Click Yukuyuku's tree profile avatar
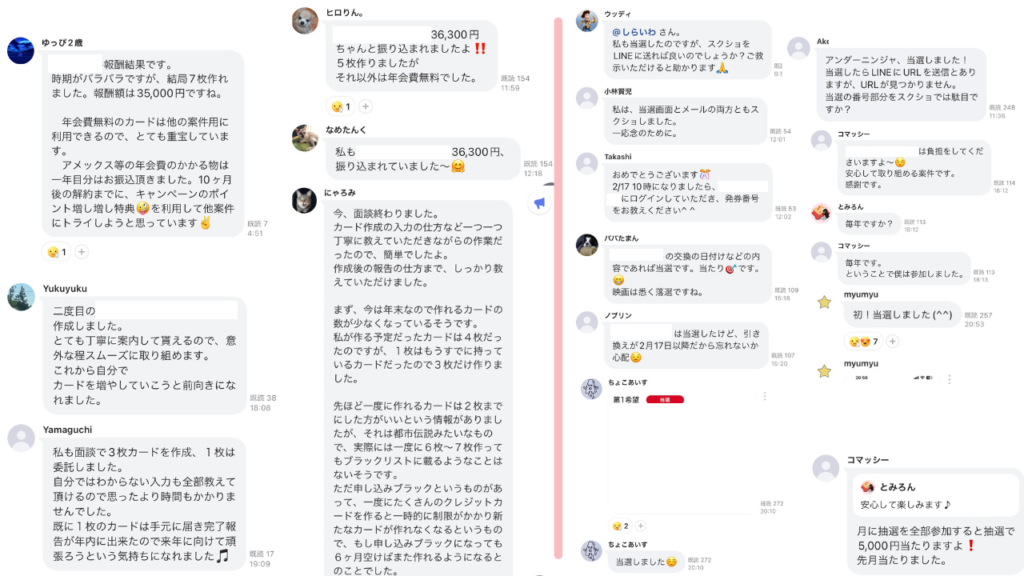The height and width of the screenshot is (576, 1024). (21, 296)
